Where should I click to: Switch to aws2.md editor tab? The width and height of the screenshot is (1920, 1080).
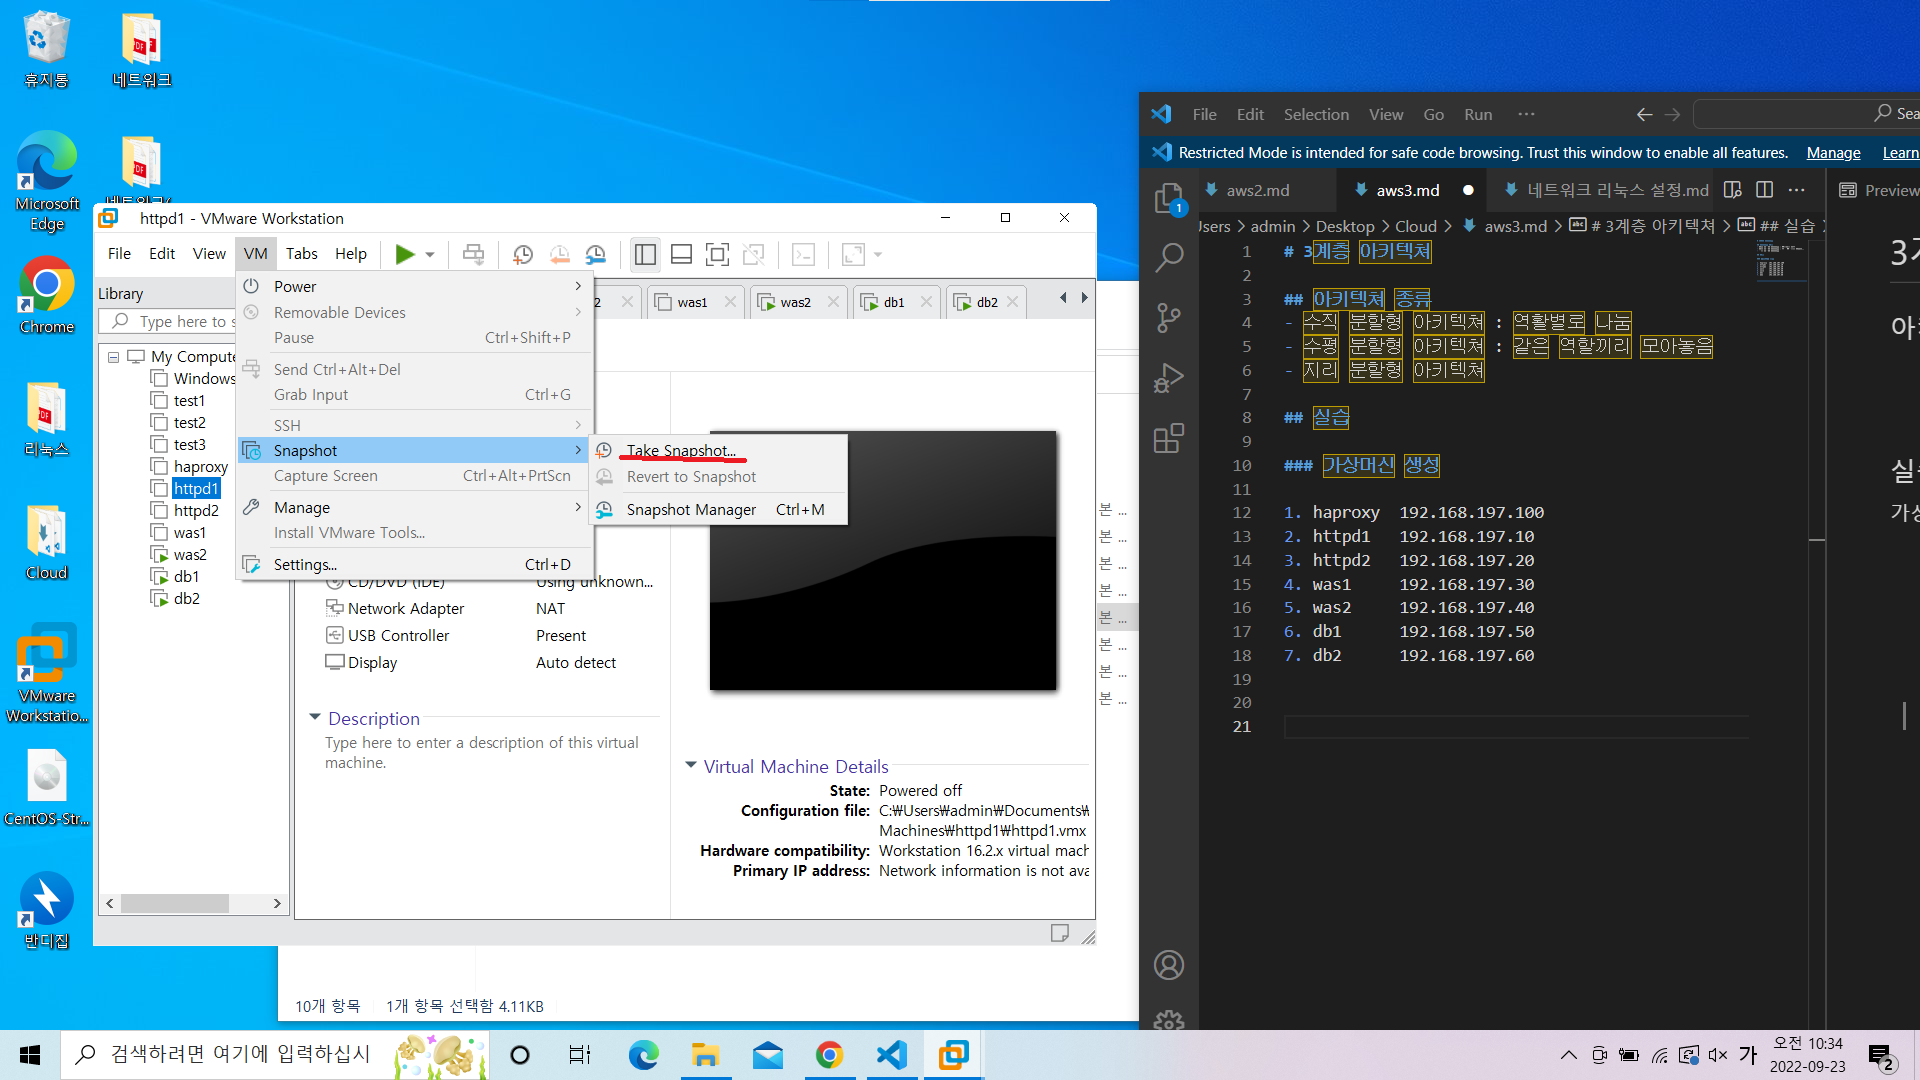pyautogui.click(x=1257, y=190)
